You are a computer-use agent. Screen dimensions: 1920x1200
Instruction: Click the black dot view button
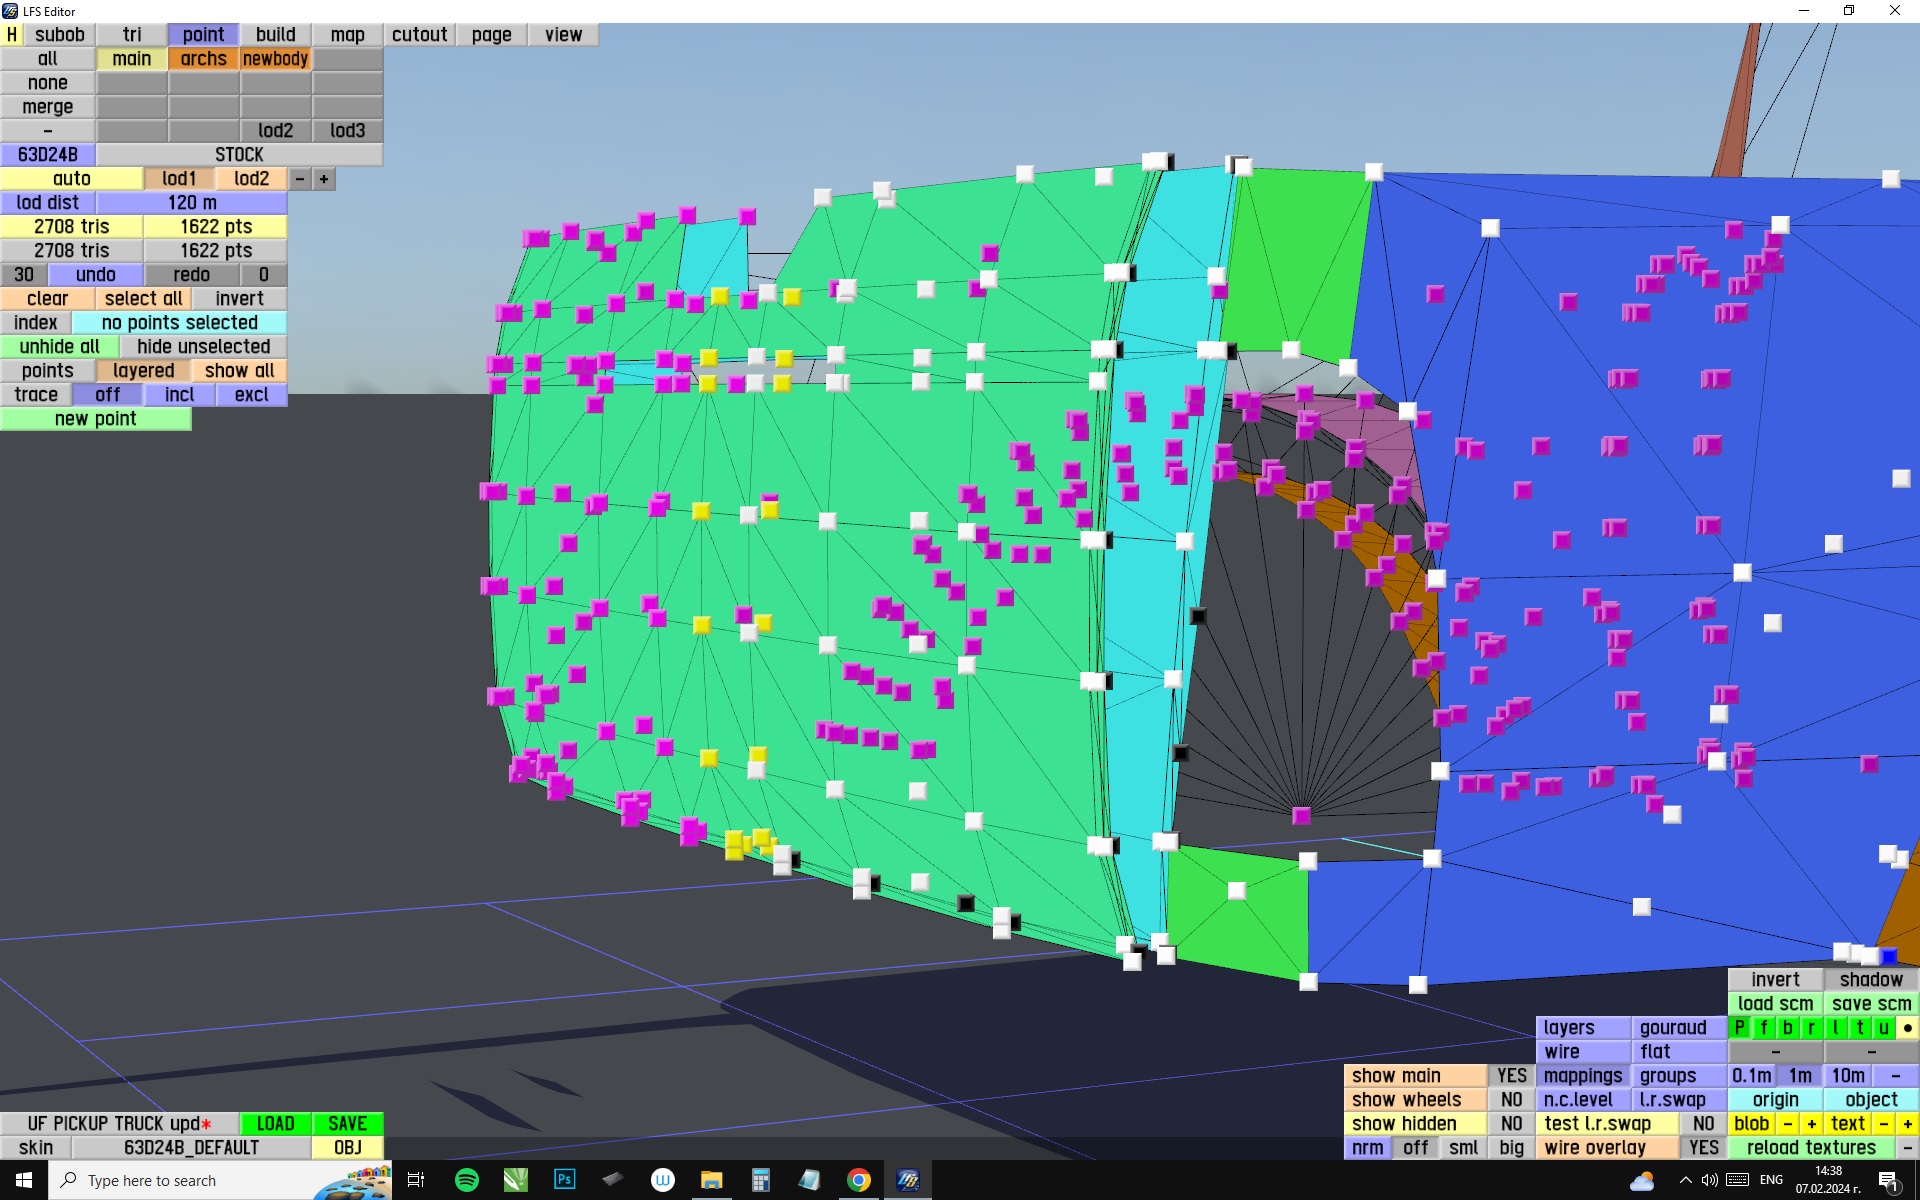pyautogui.click(x=1907, y=1027)
